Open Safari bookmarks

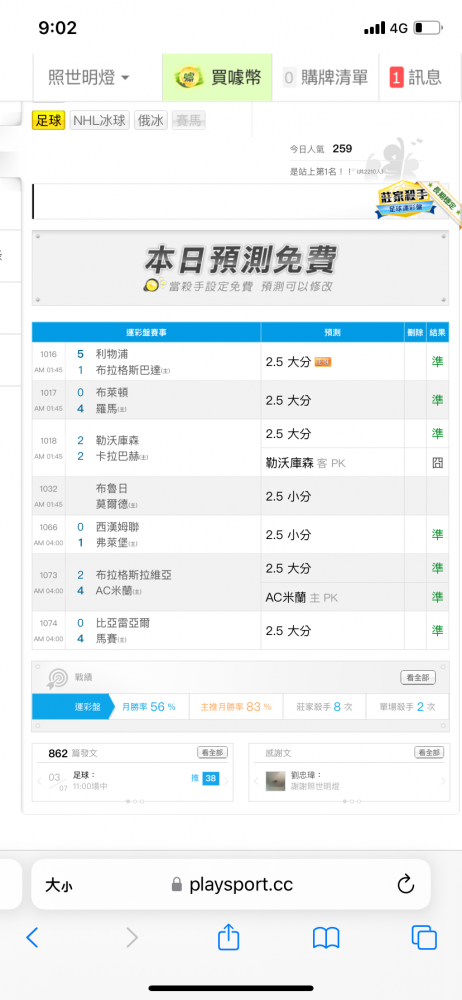[x=325, y=938]
